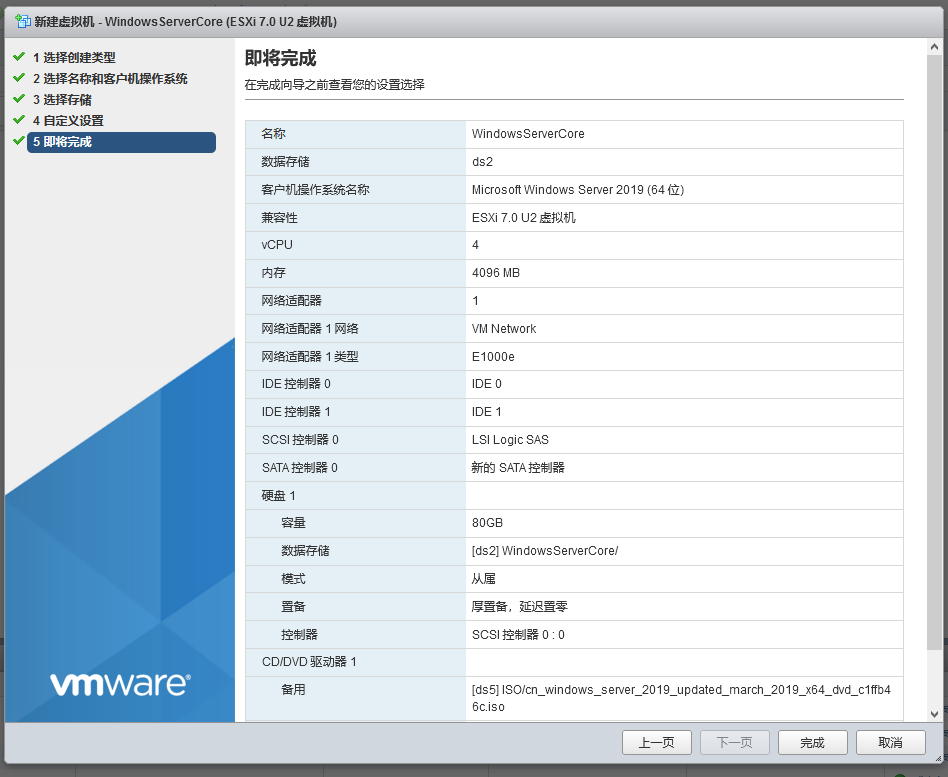Click the adapter type E1000e
The width and height of the screenshot is (948, 777).
(493, 357)
